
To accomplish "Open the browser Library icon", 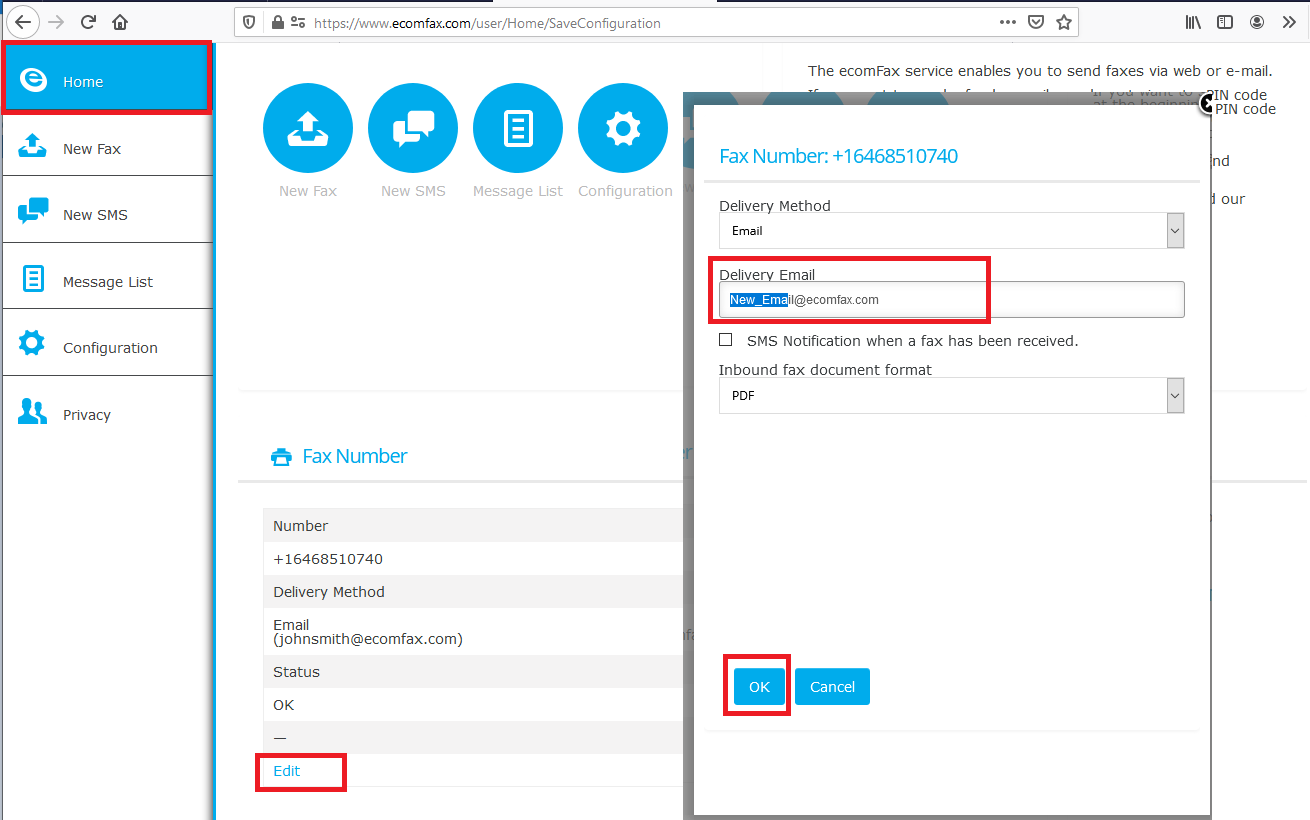I will (x=1193, y=22).
